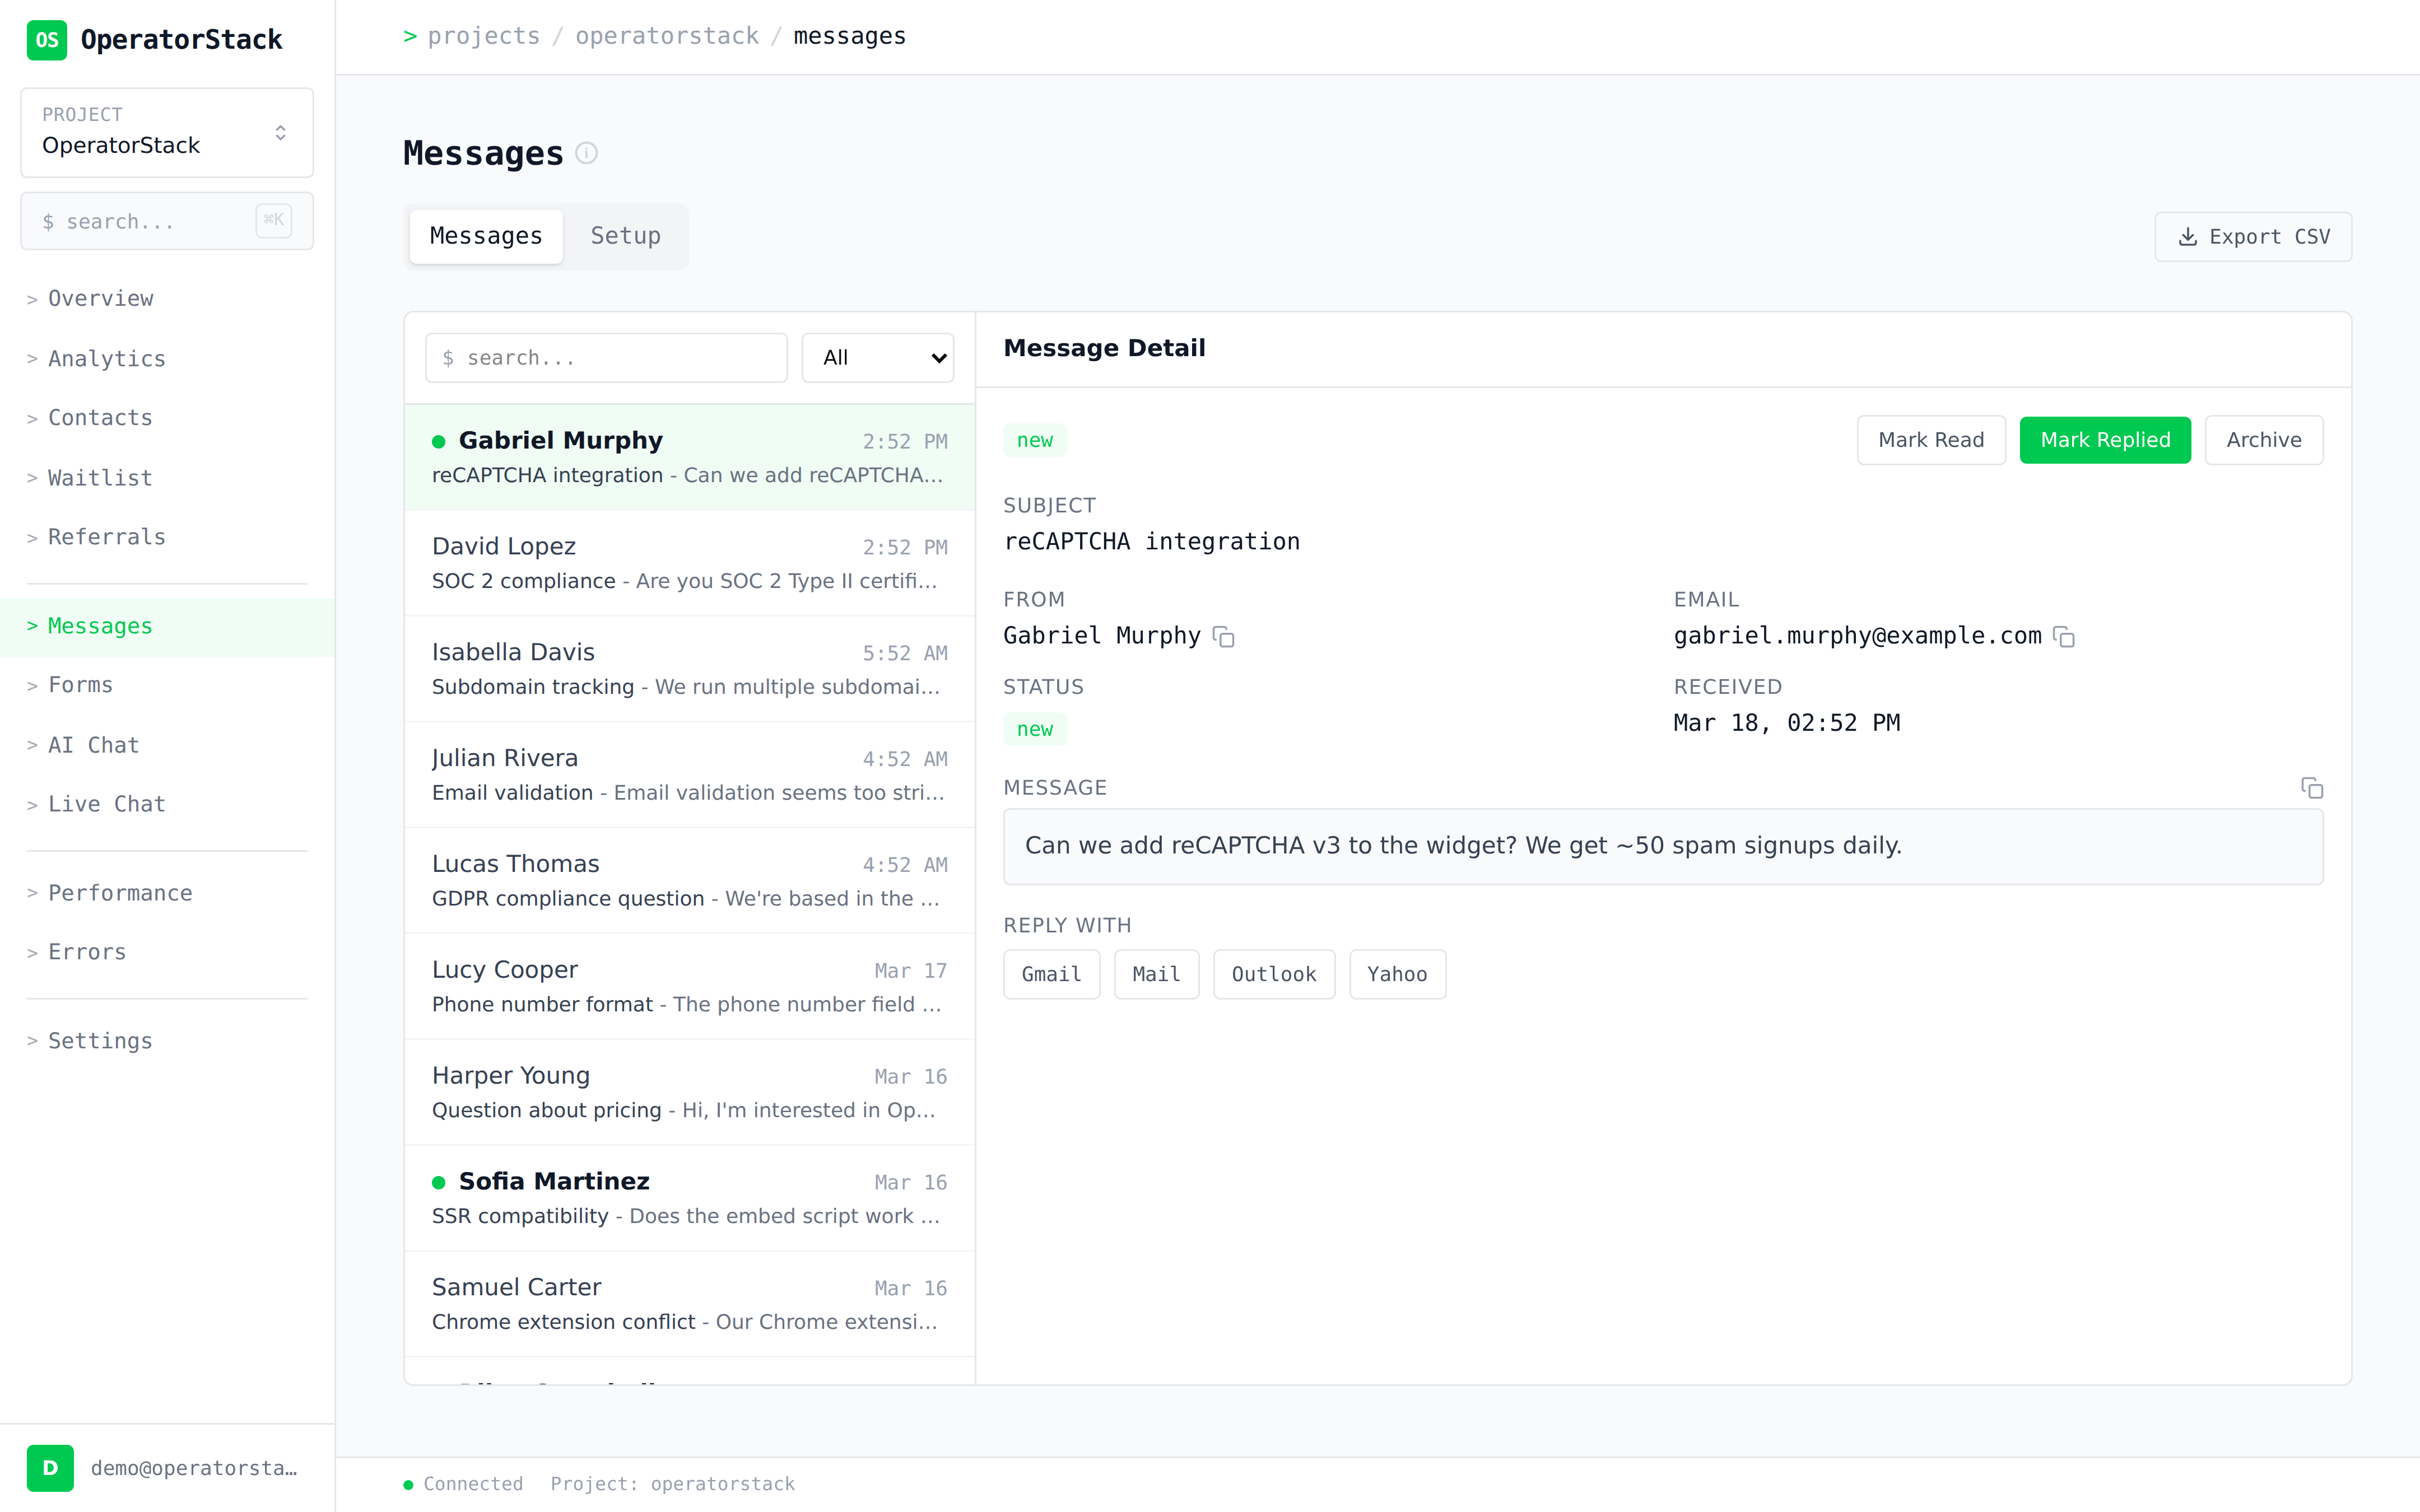Screen dimensions: 2420x1512
Task: Click the ⌘K shortcut badge in sidebar search
Action: coord(273,220)
